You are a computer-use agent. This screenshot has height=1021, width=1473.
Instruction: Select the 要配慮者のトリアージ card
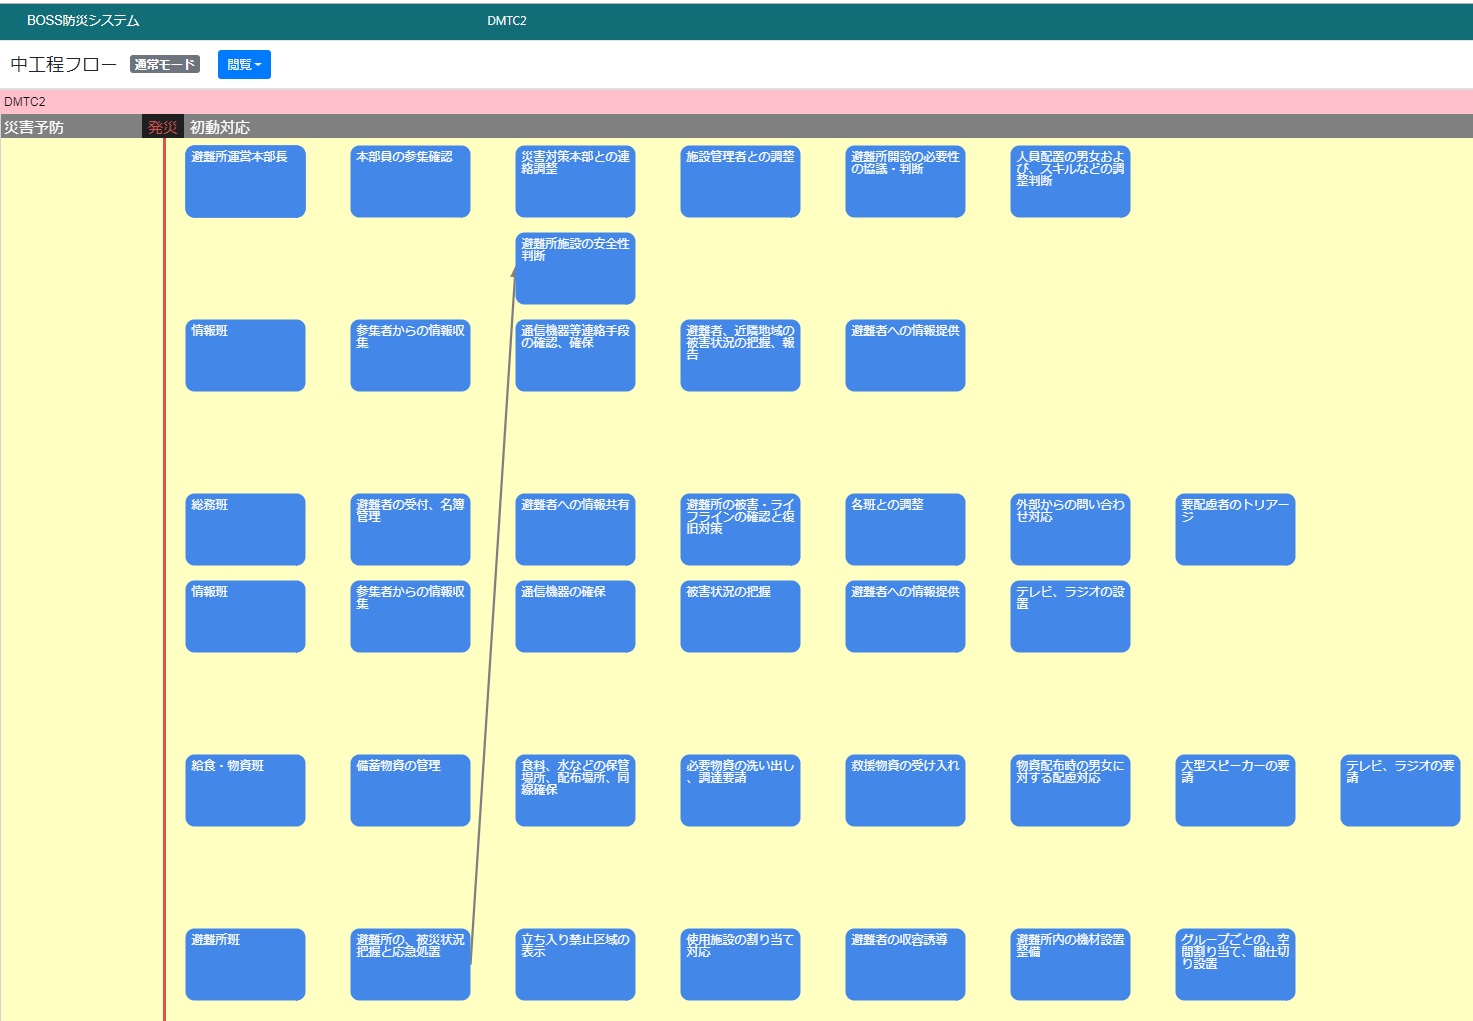point(1235,530)
